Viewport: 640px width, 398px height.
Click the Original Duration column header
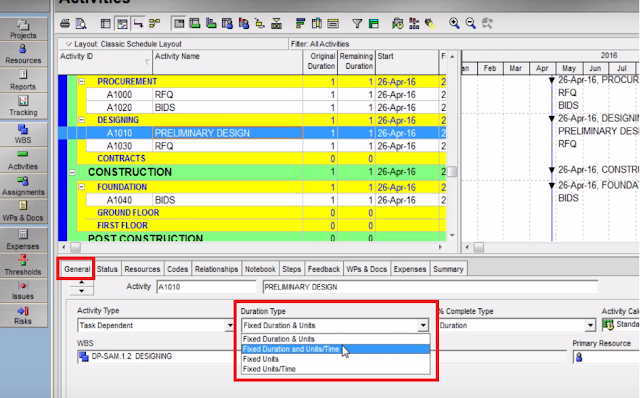point(320,62)
